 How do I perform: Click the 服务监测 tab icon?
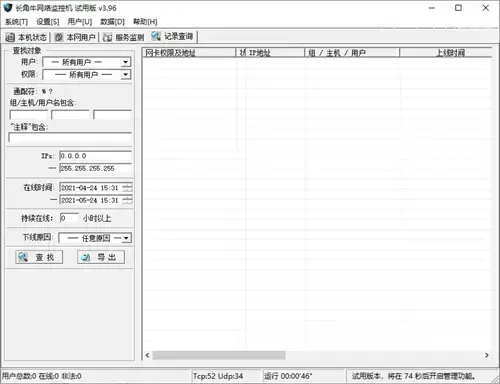(x=107, y=37)
